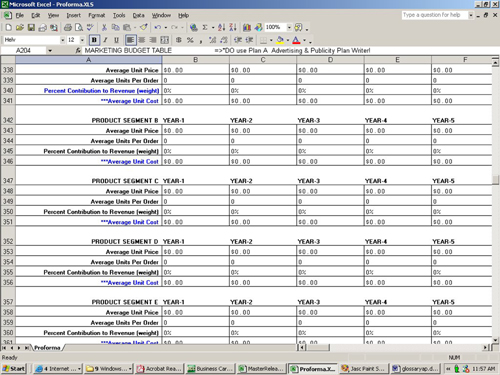Open the font name Helv dropdown
The width and height of the screenshot is (500, 375).
pyautogui.click(x=62, y=40)
